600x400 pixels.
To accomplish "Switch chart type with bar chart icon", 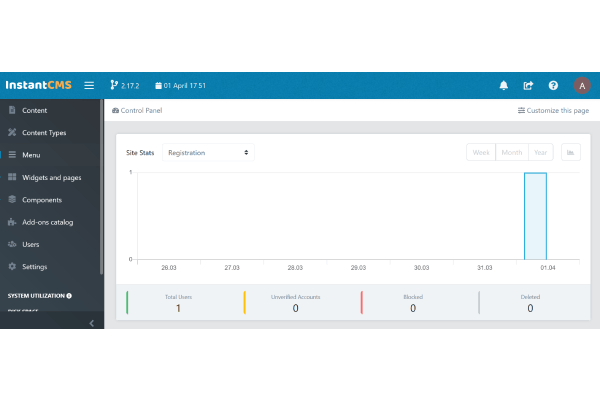I will pyautogui.click(x=570, y=152).
